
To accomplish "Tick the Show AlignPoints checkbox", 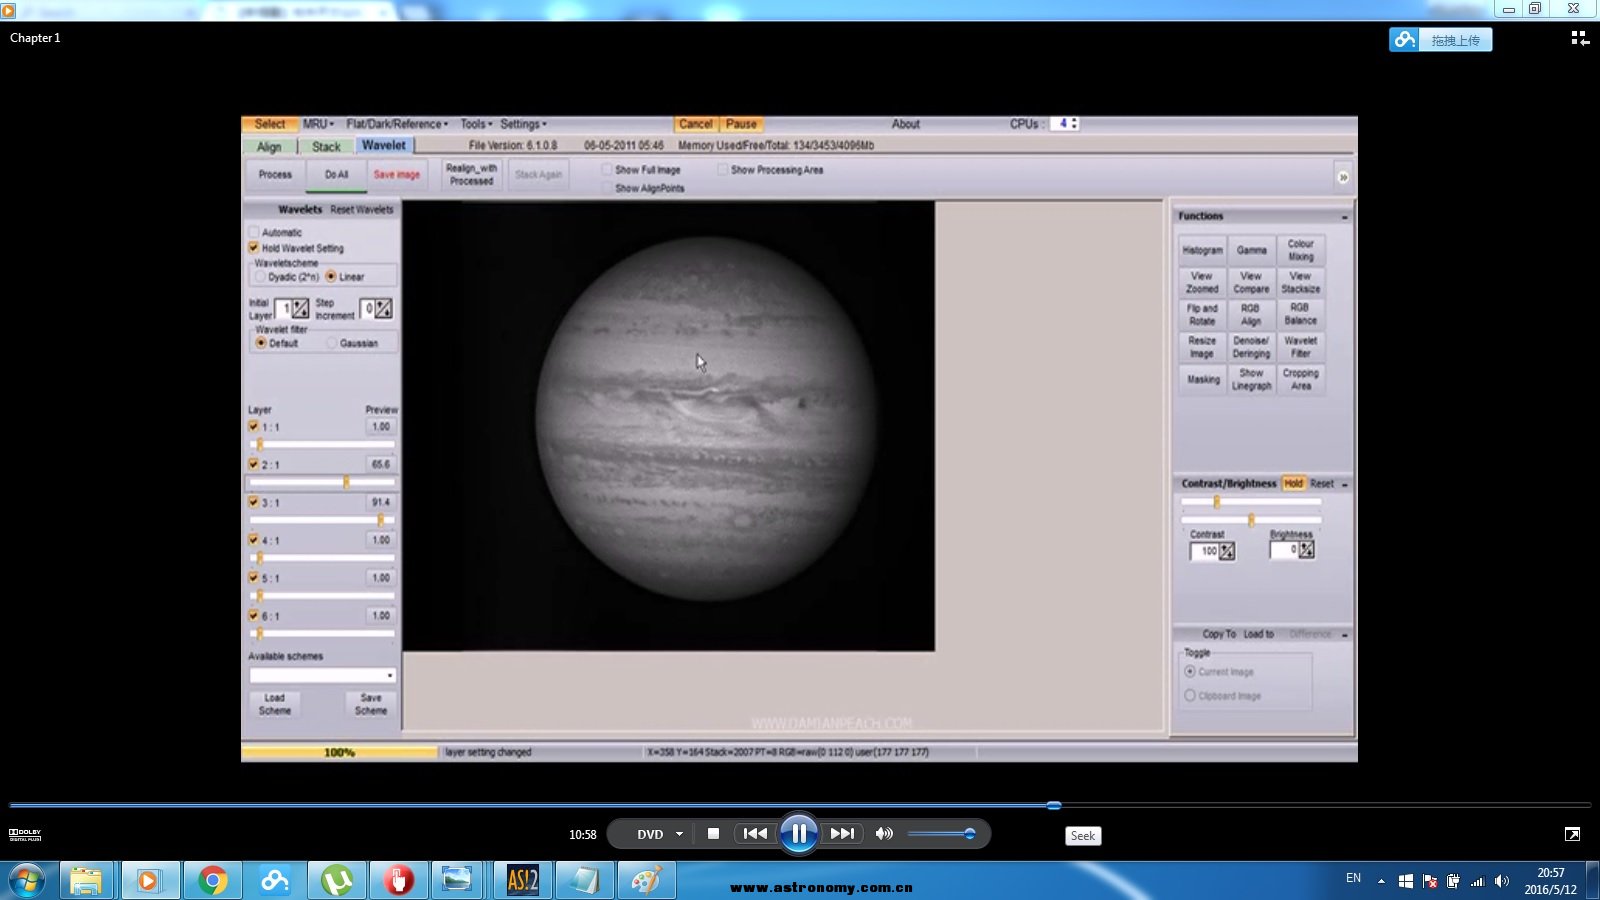I will pyautogui.click(x=607, y=188).
